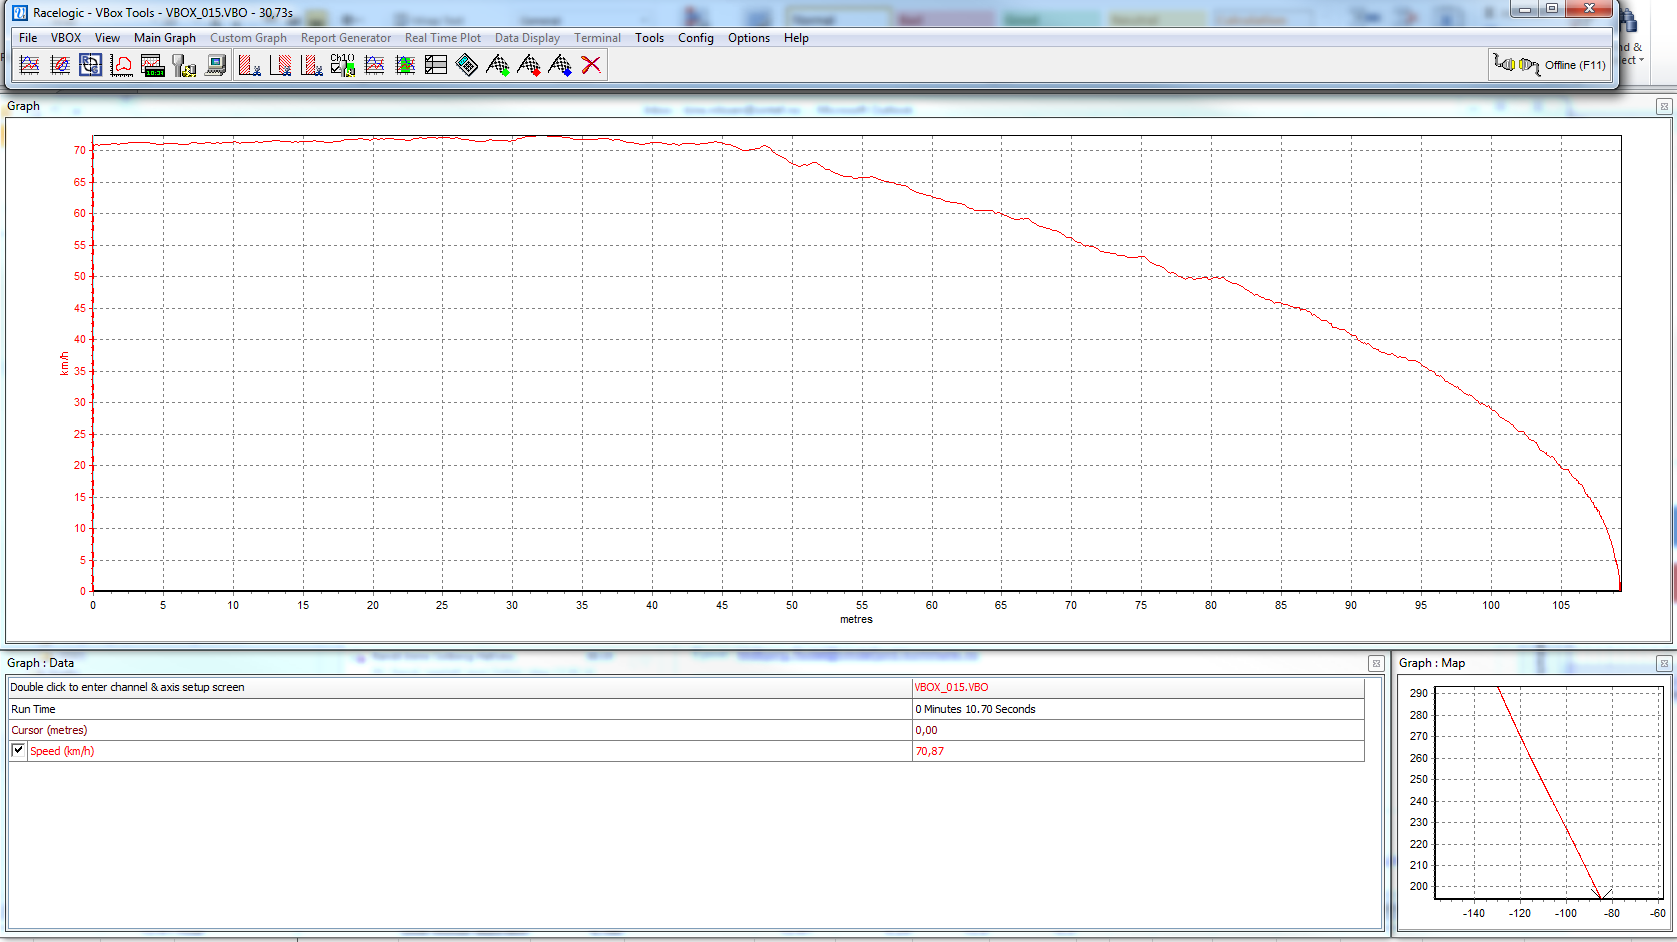Click the small blue-red graph icon

[374, 65]
